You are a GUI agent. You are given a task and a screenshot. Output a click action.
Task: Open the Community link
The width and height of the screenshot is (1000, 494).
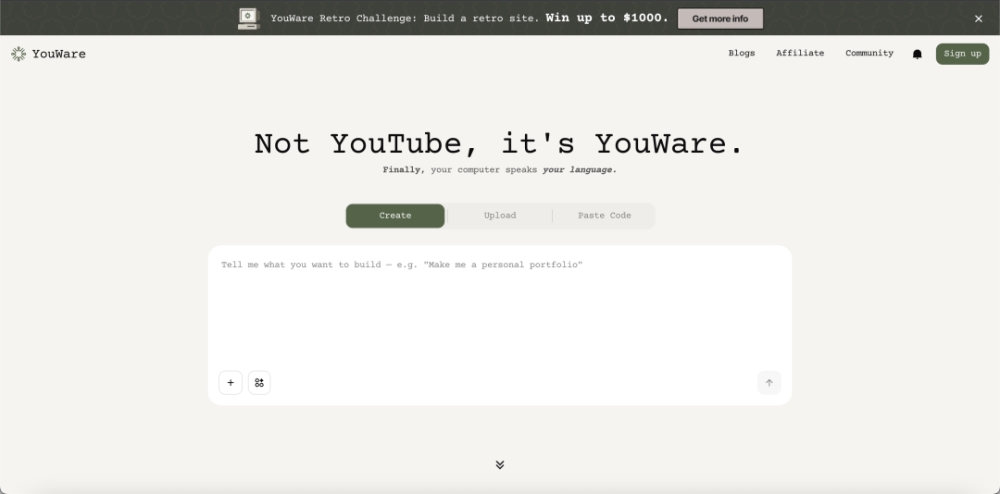click(869, 53)
